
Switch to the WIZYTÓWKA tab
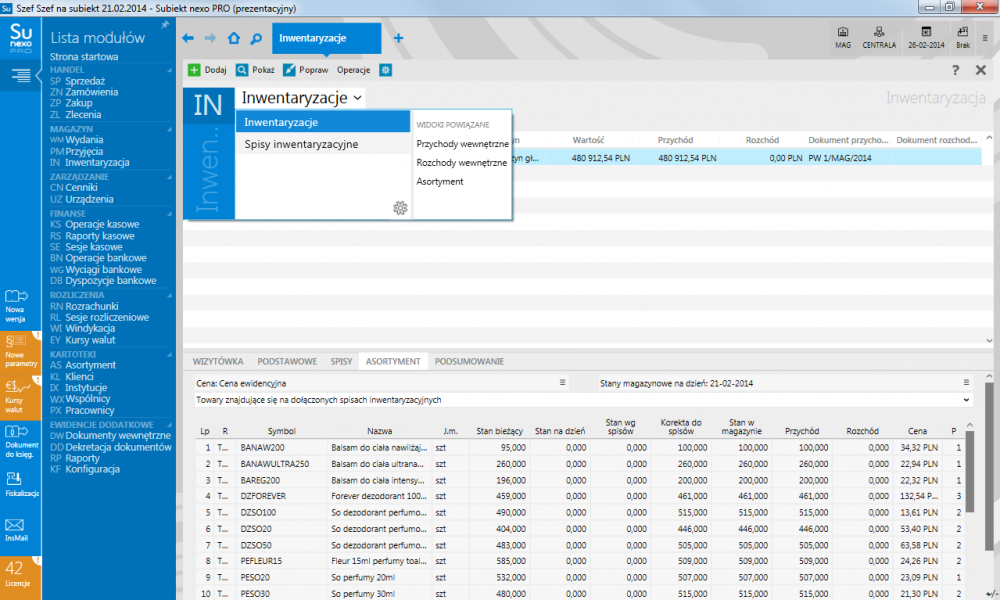click(x=218, y=361)
